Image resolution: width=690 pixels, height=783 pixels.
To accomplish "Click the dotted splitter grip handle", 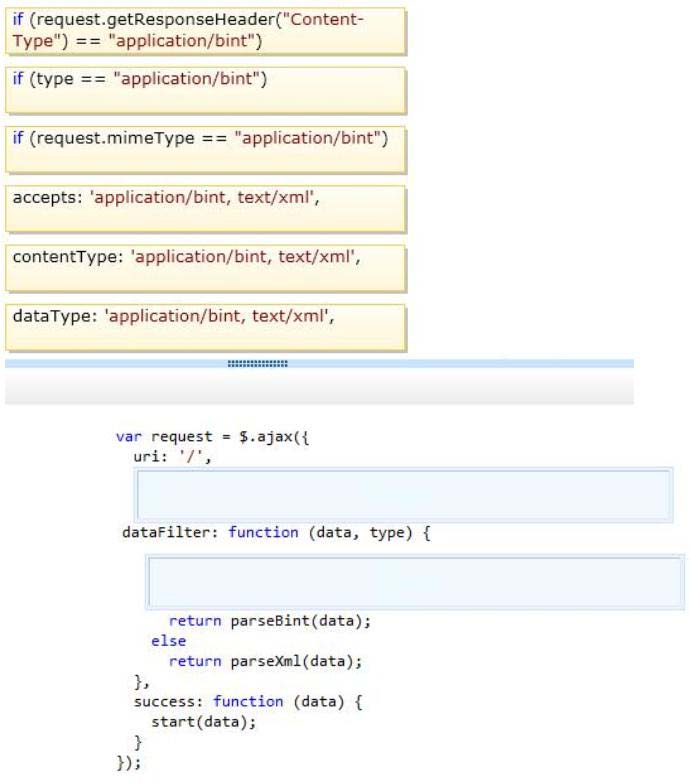I will coord(258,364).
